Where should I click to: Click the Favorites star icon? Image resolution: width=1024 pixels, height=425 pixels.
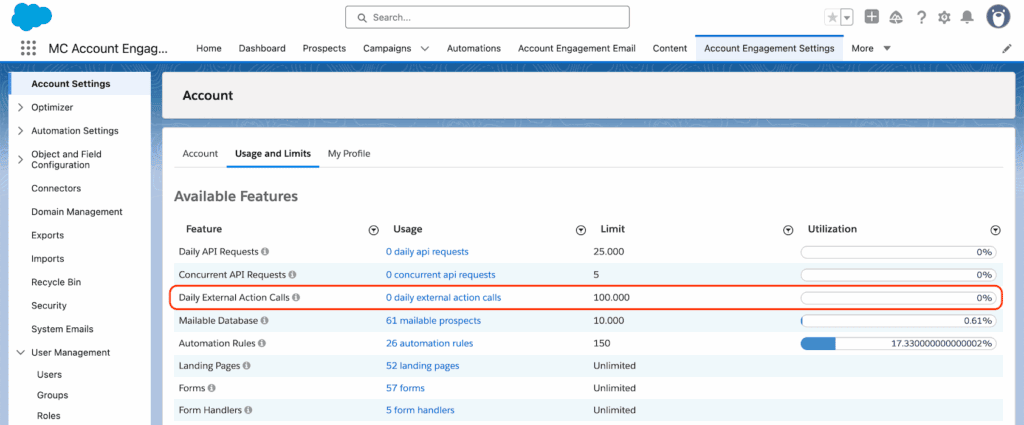pyautogui.click(x=832, y=18)
